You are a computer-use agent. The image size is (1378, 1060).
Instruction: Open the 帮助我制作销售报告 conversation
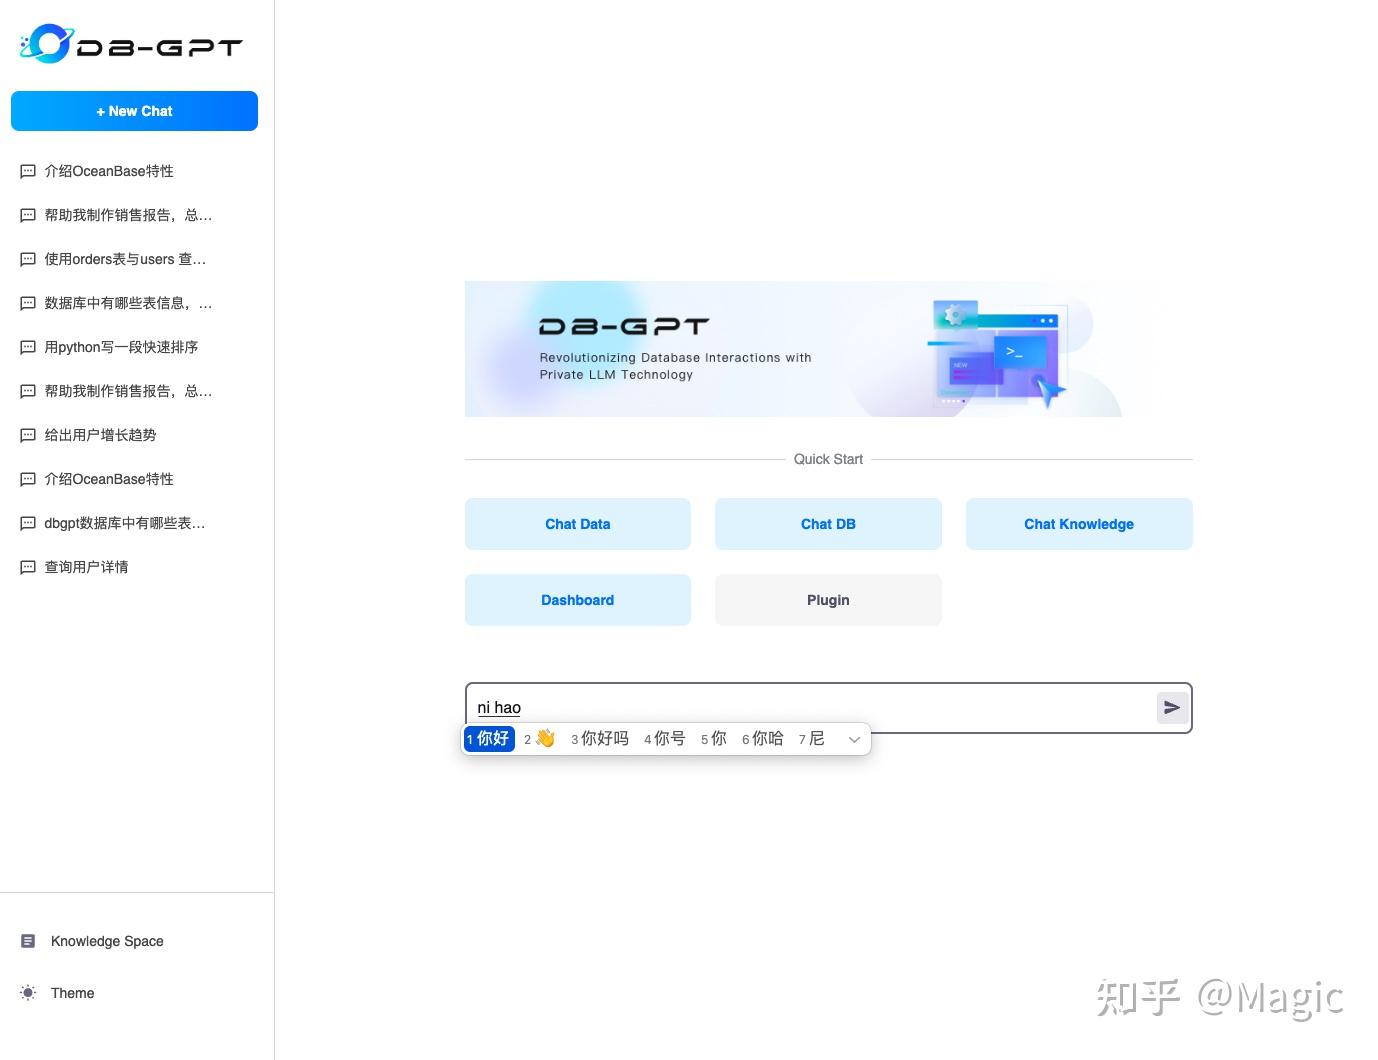point(127,215)
